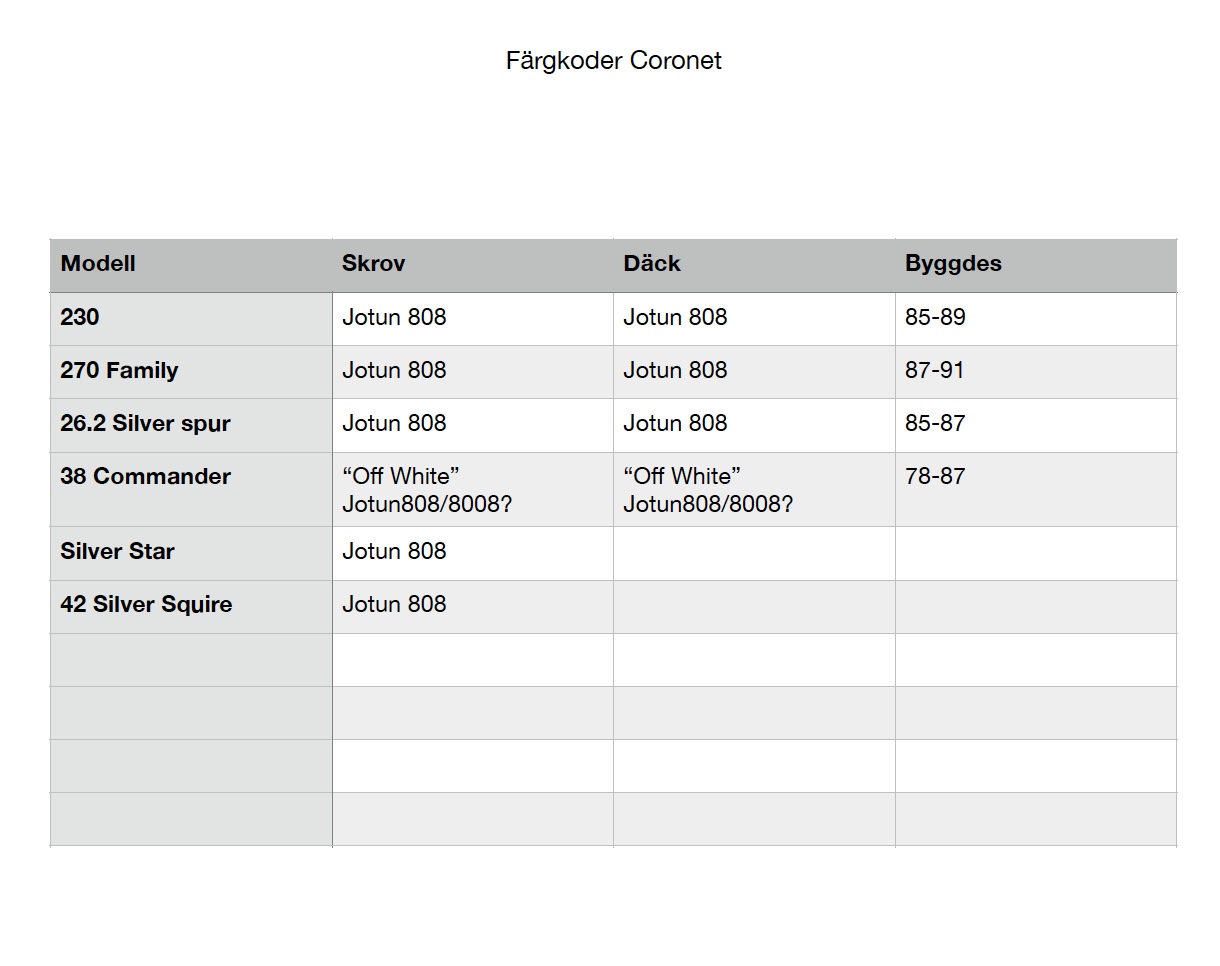Image resolution: width=1220 pixels, height=966 pixels.
Task: Select the empty Däck cell for 42 Silver Squire
Action: click(x=754, y=606)
